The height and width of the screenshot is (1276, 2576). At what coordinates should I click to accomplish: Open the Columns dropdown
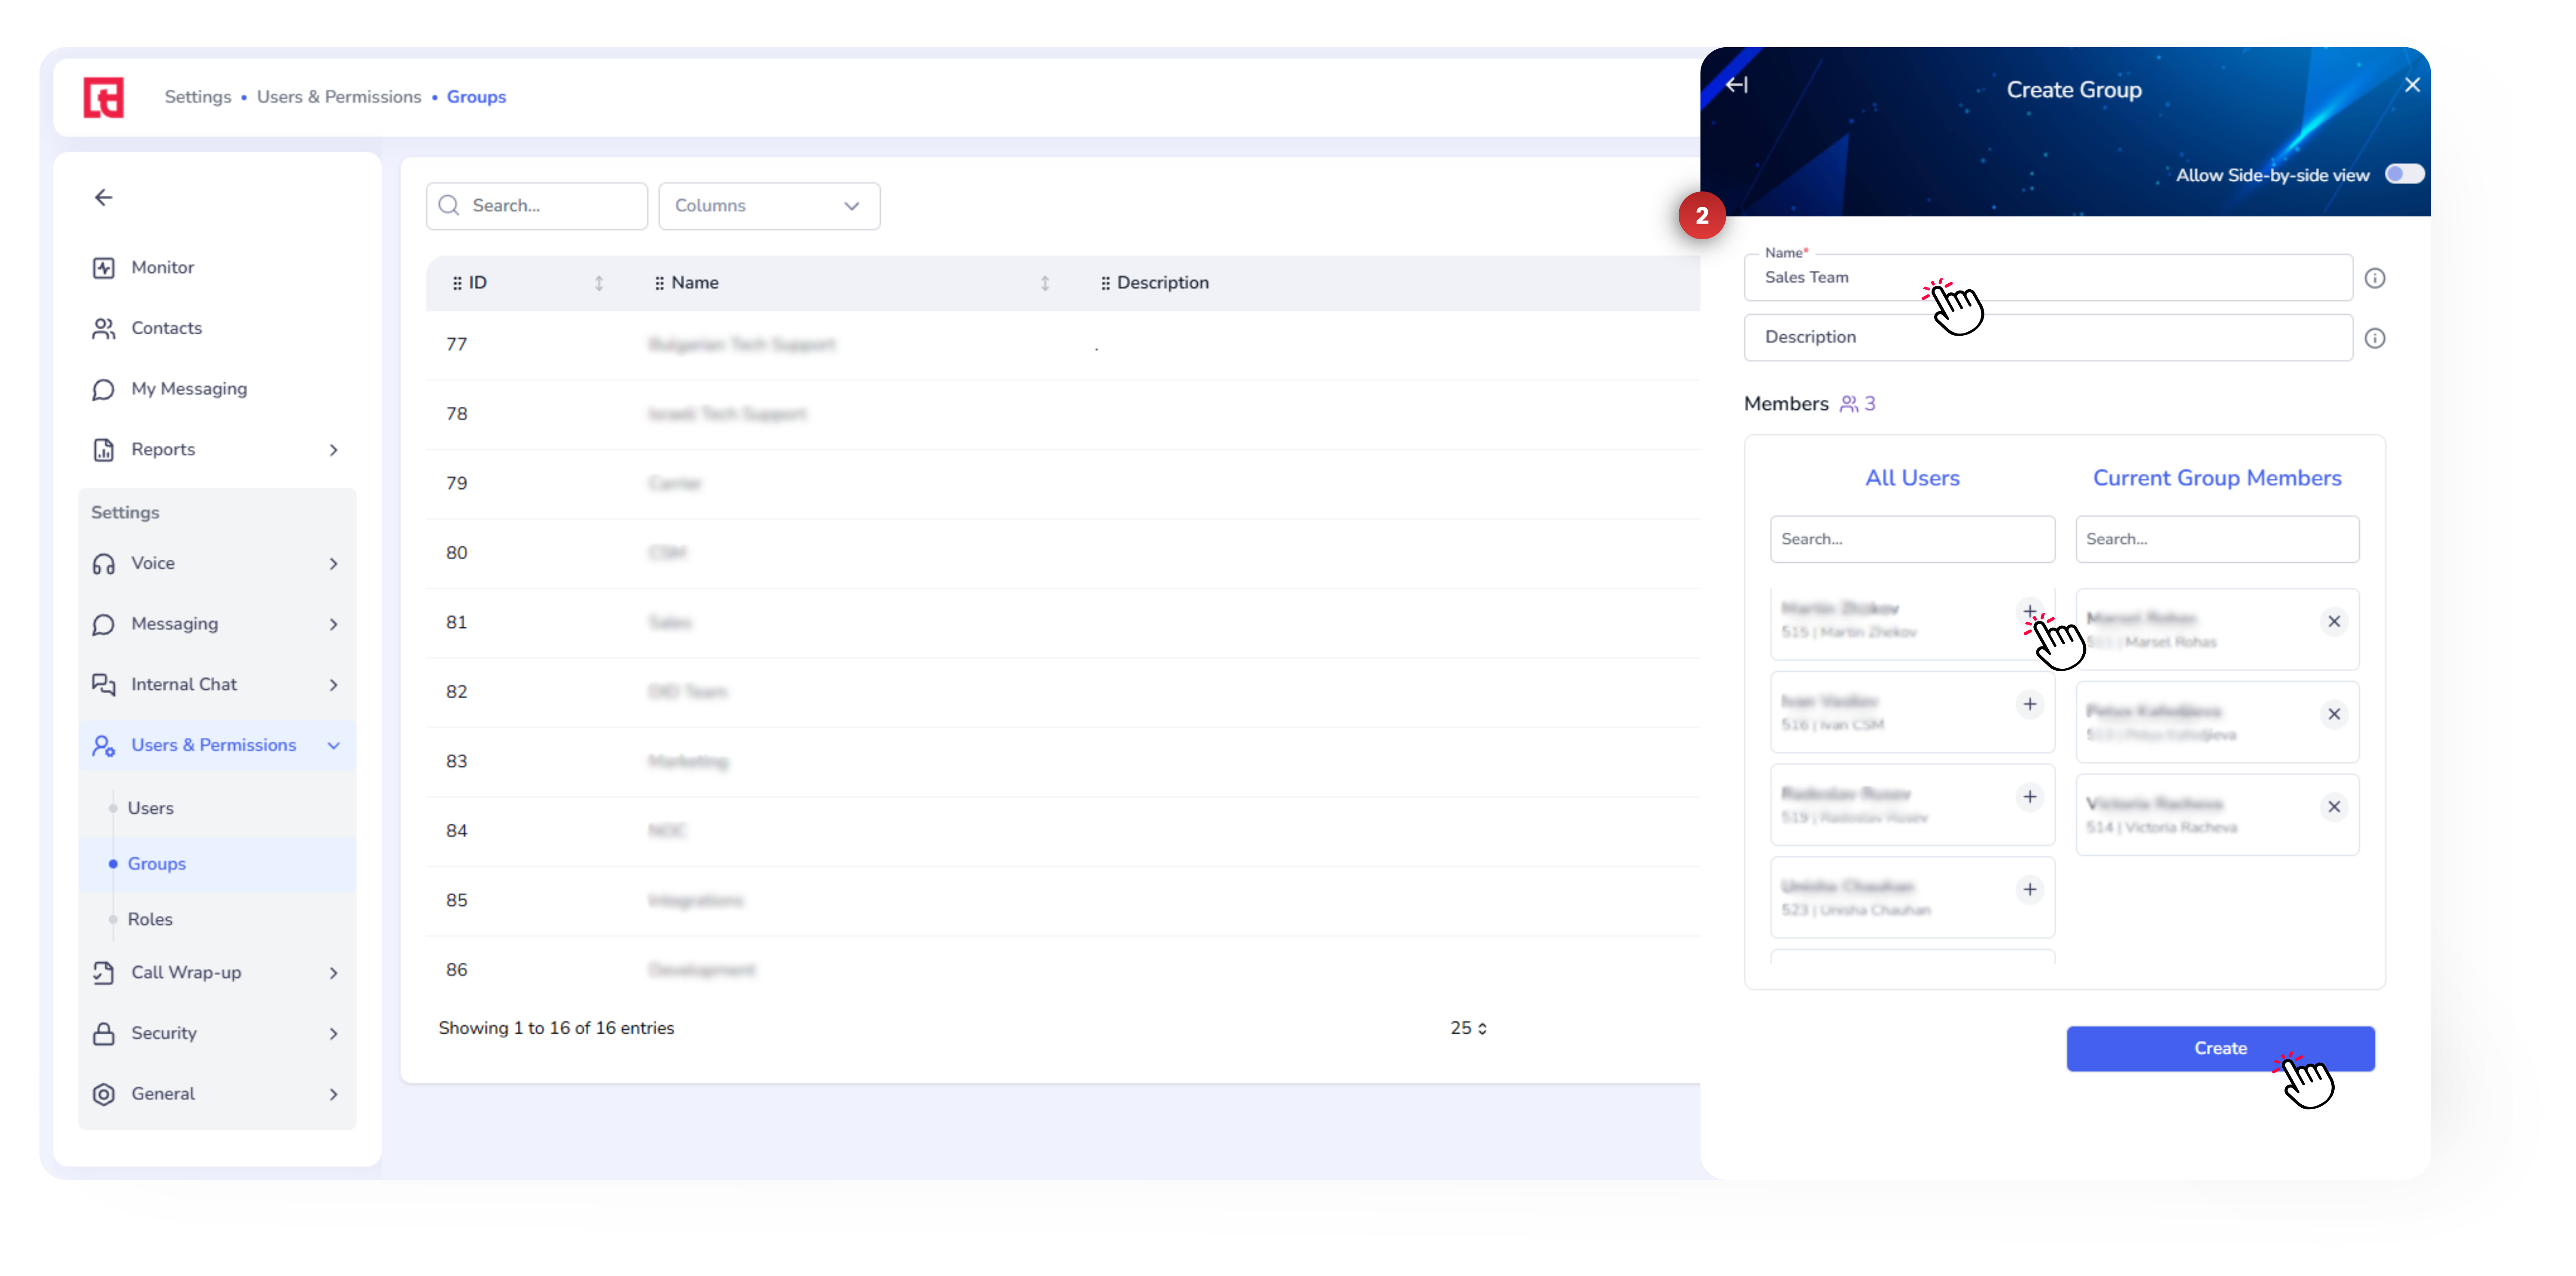point(768,206)
